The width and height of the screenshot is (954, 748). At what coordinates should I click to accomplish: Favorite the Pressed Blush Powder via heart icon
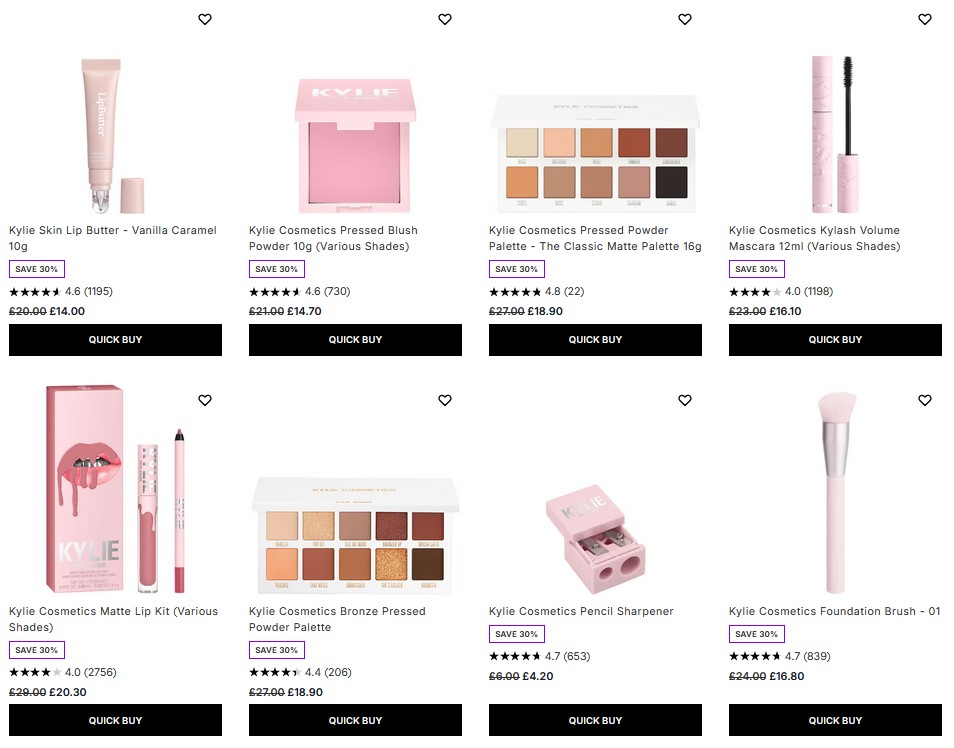point(444,19)
